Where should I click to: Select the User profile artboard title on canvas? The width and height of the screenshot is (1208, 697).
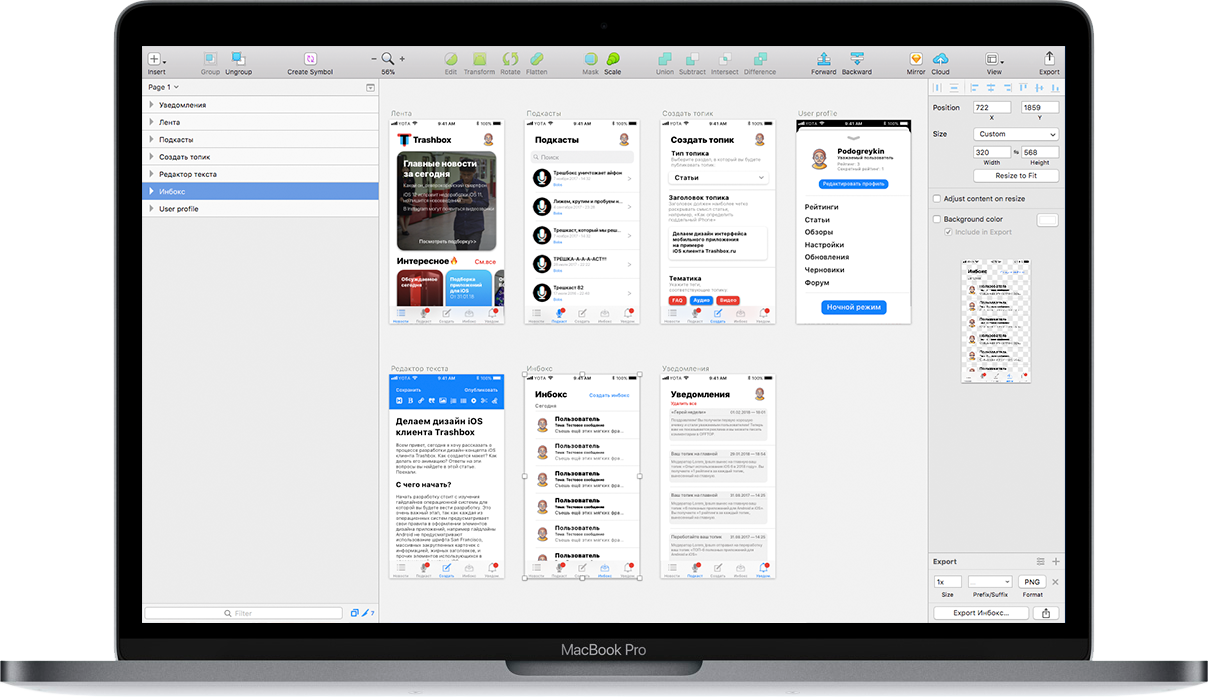click(818, 114)
